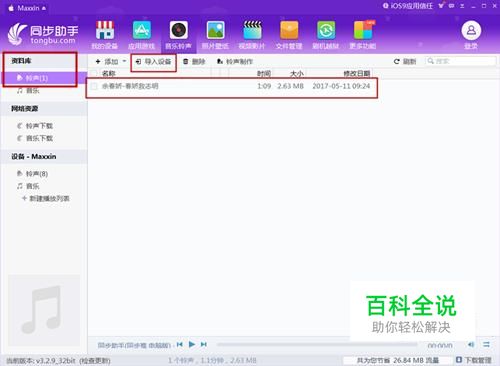Click the iOS9应用信任 link in title bar
The image size is (500, 366).
click(408, 6)
